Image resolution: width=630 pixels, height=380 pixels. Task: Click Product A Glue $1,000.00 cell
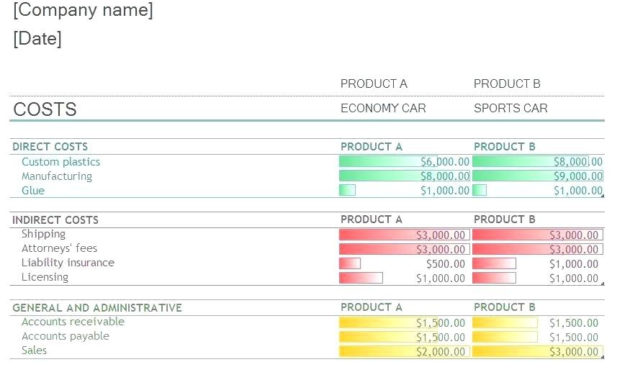click(x=405, y=190)
